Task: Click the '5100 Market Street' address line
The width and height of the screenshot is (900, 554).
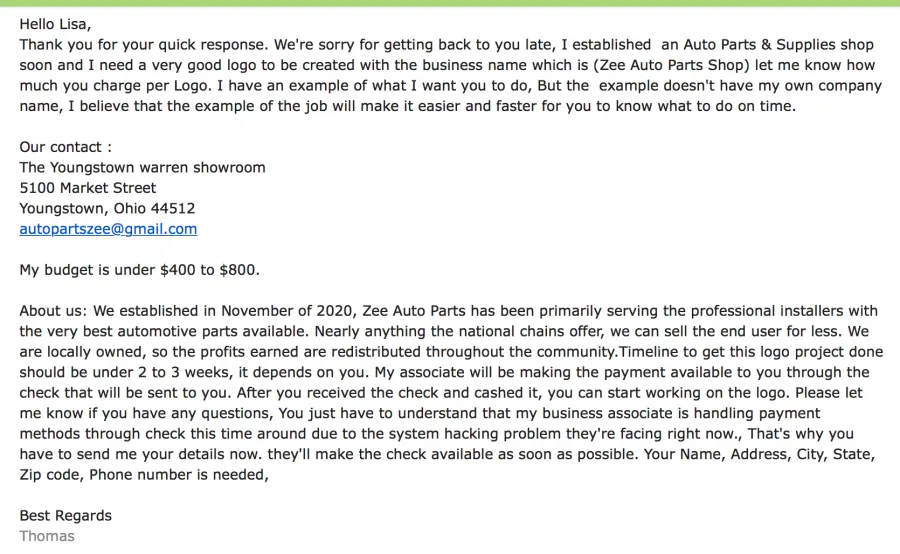Action: [x=88, y=188]
